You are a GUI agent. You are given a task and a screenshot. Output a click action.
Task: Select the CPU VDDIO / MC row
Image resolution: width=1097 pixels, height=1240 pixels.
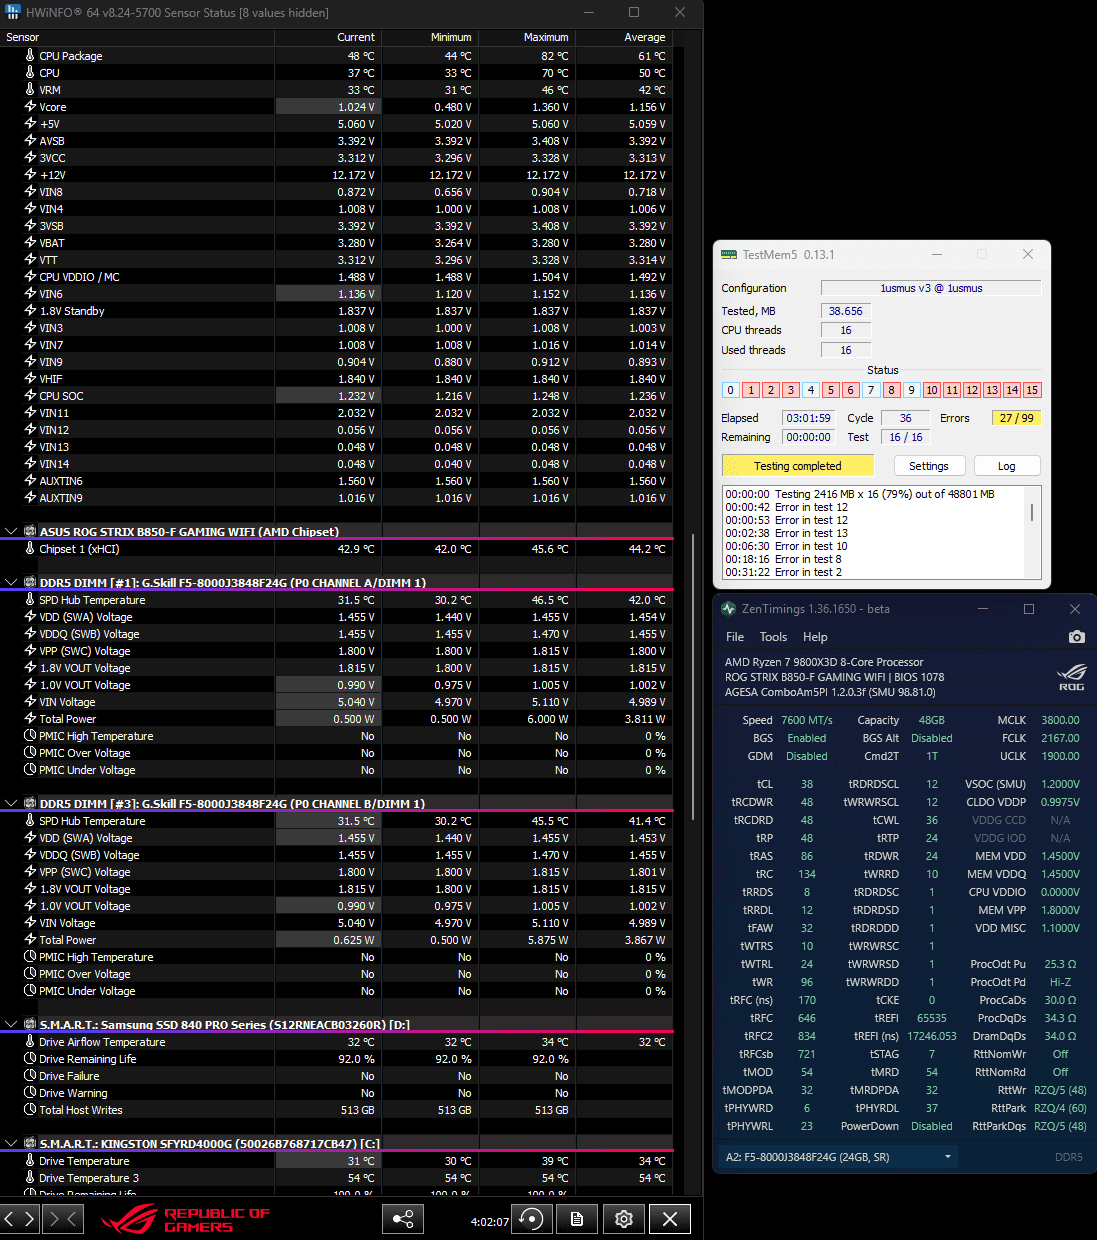[x=336, y=277]
